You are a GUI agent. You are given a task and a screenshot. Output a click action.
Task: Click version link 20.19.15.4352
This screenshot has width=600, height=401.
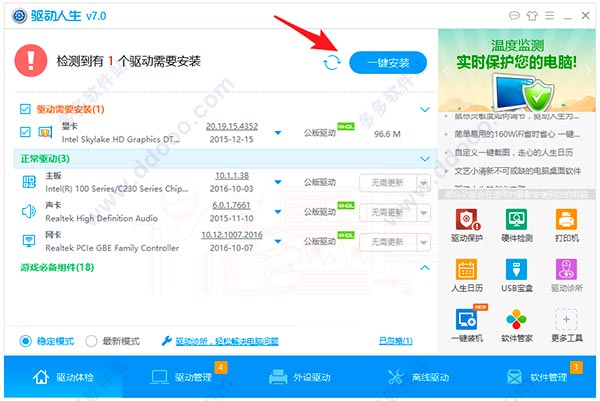point(232,126)
